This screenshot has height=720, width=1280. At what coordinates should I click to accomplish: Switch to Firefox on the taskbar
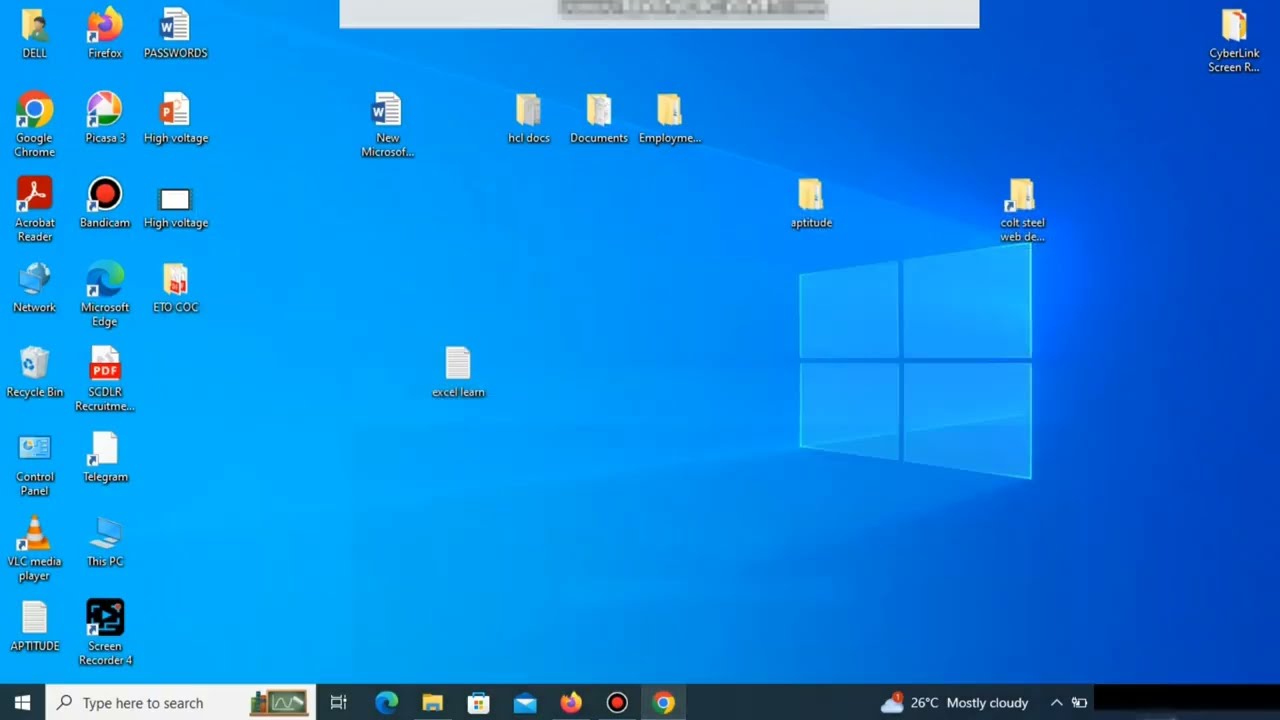point(571,703)
